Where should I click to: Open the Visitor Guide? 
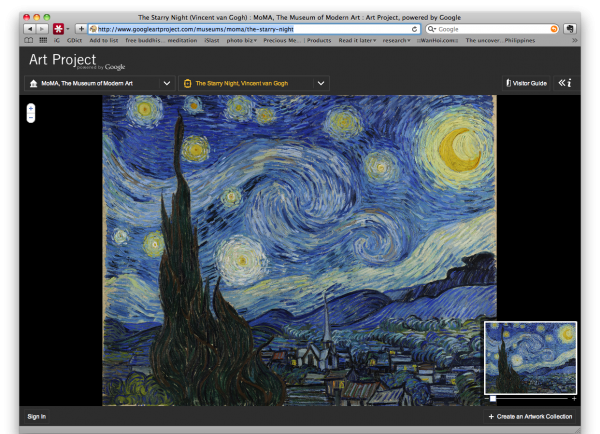(527, 83)
